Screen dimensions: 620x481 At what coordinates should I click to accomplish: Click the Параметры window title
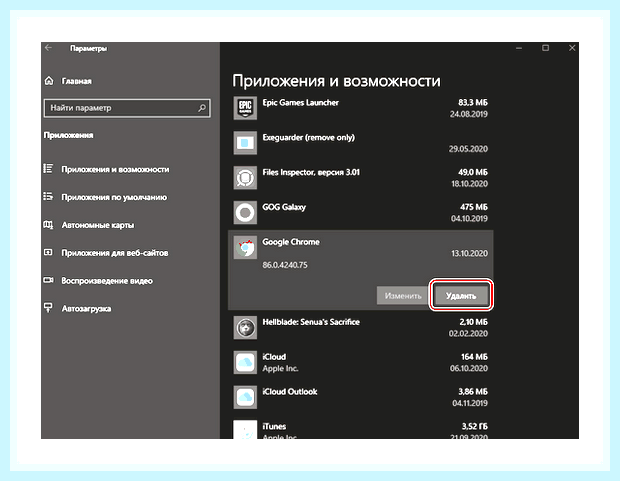(89, 48)
